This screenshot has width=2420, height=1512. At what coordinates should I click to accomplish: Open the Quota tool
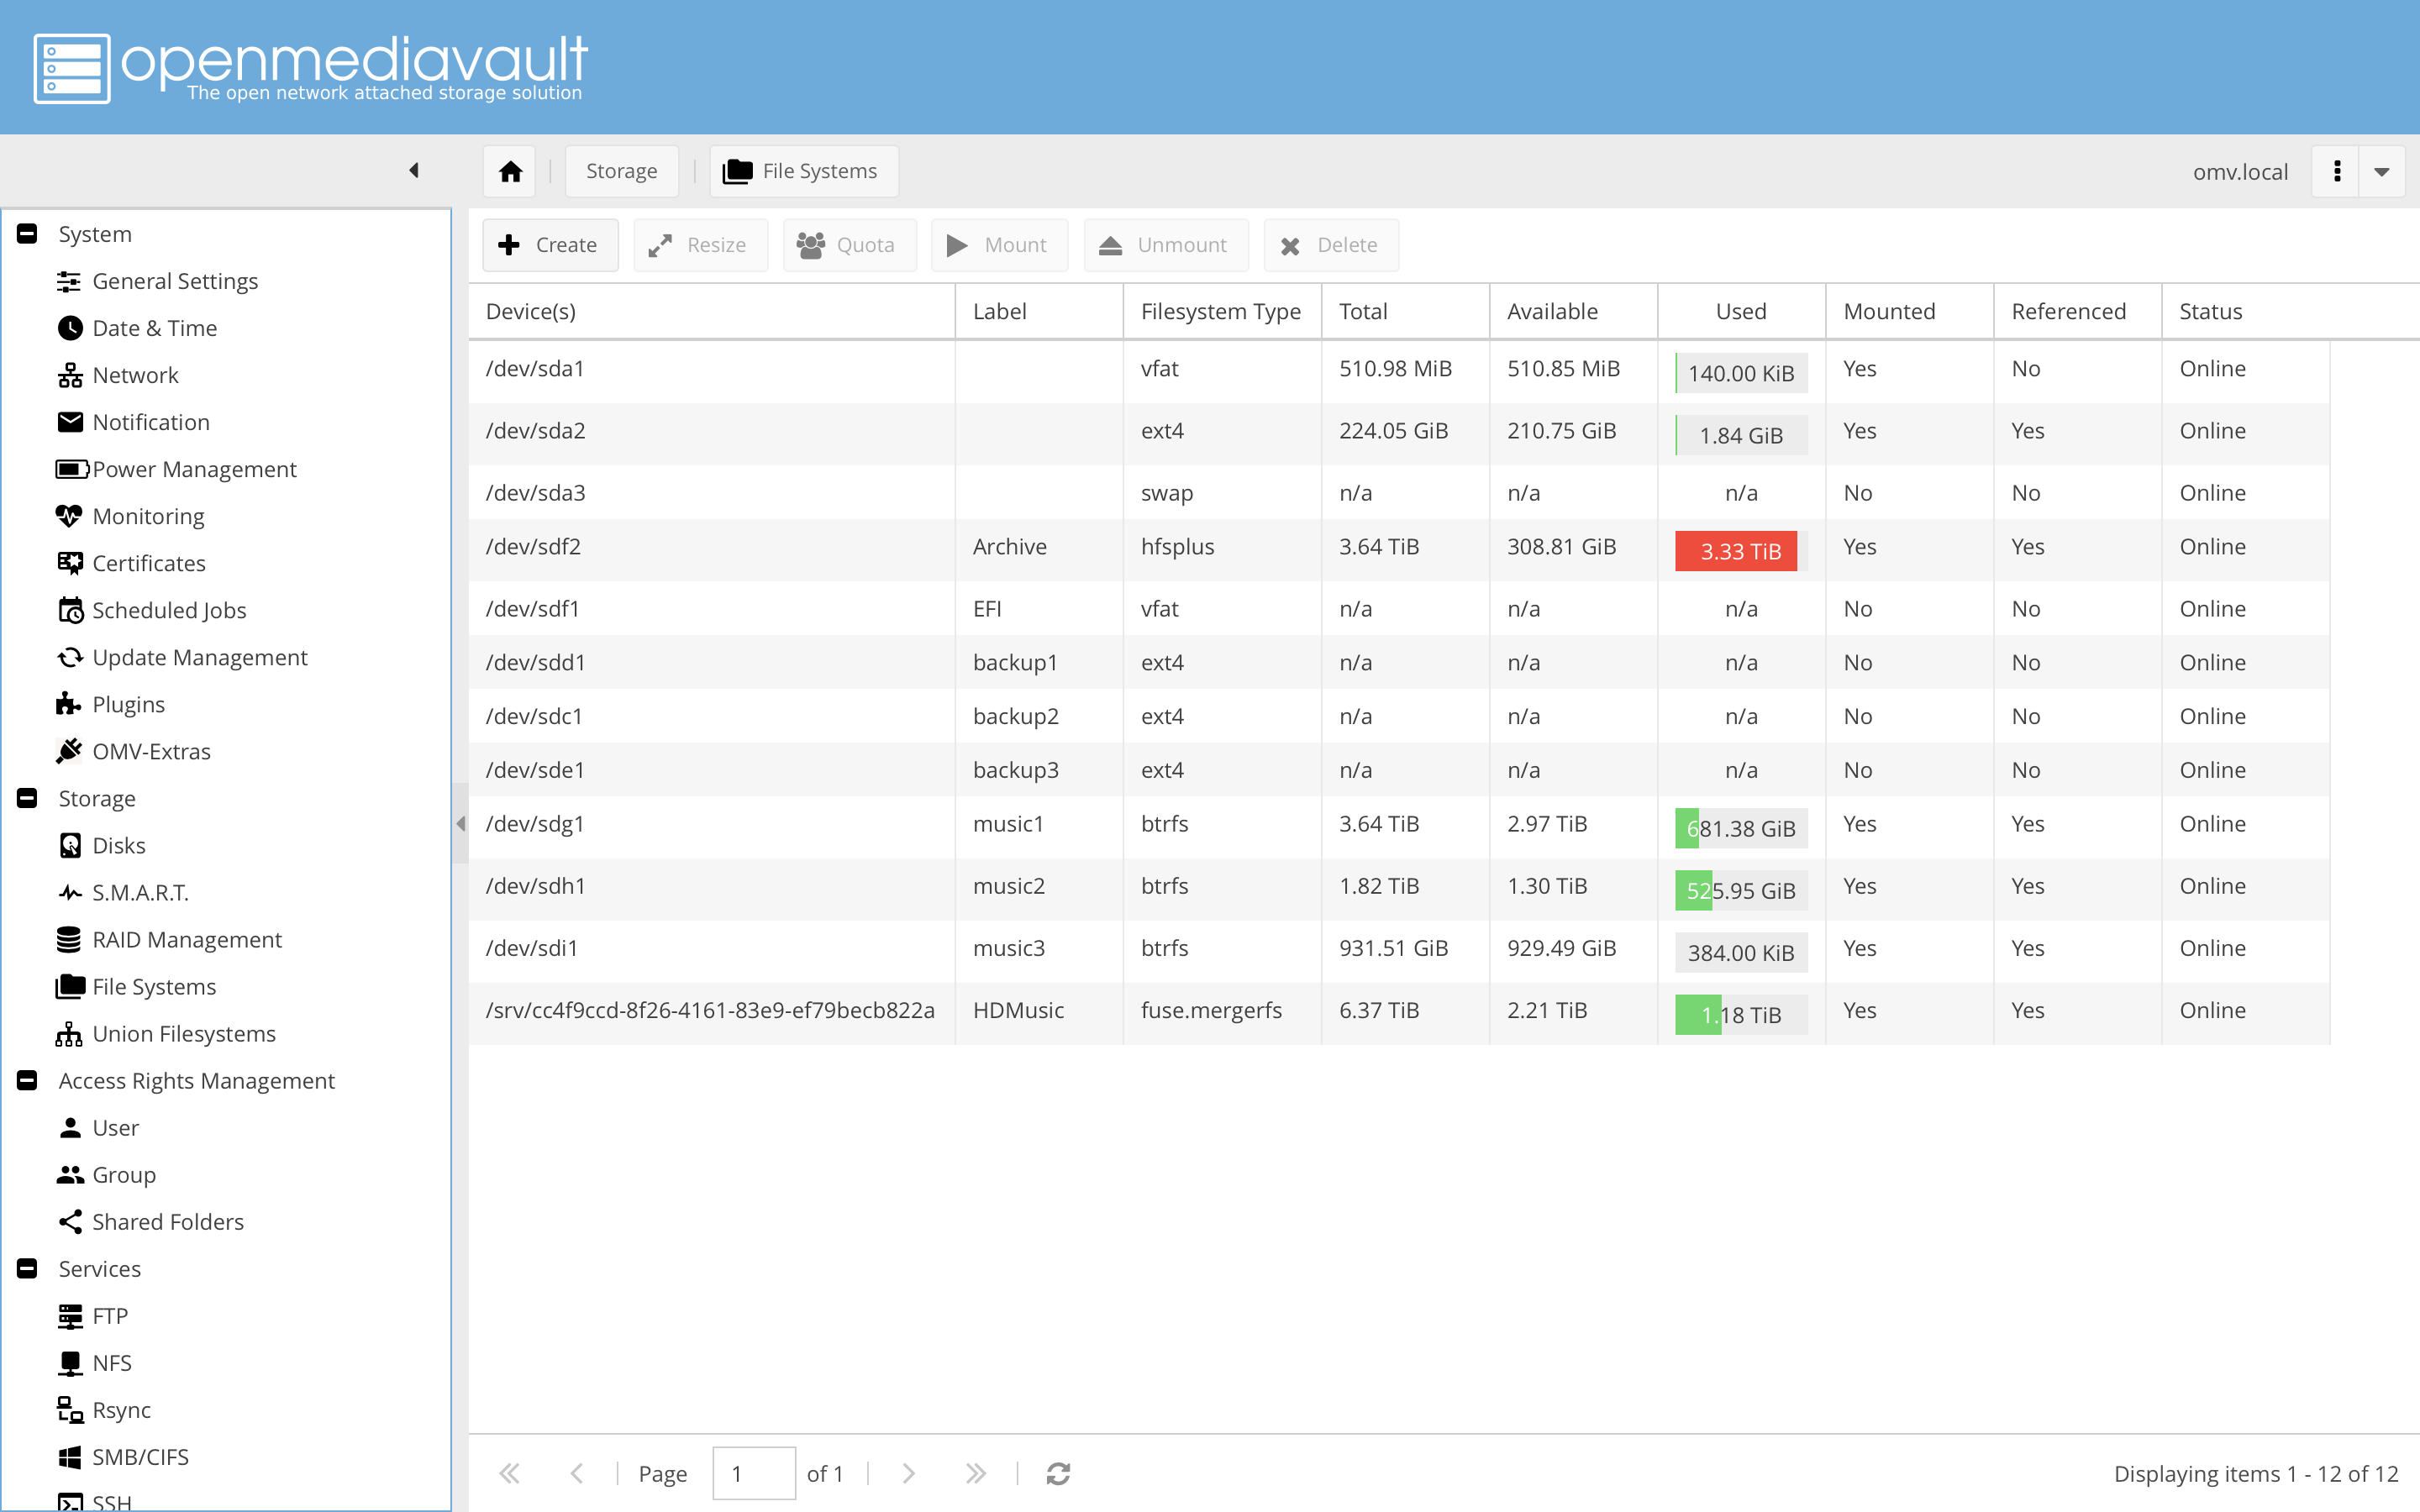tap(812, 244)
